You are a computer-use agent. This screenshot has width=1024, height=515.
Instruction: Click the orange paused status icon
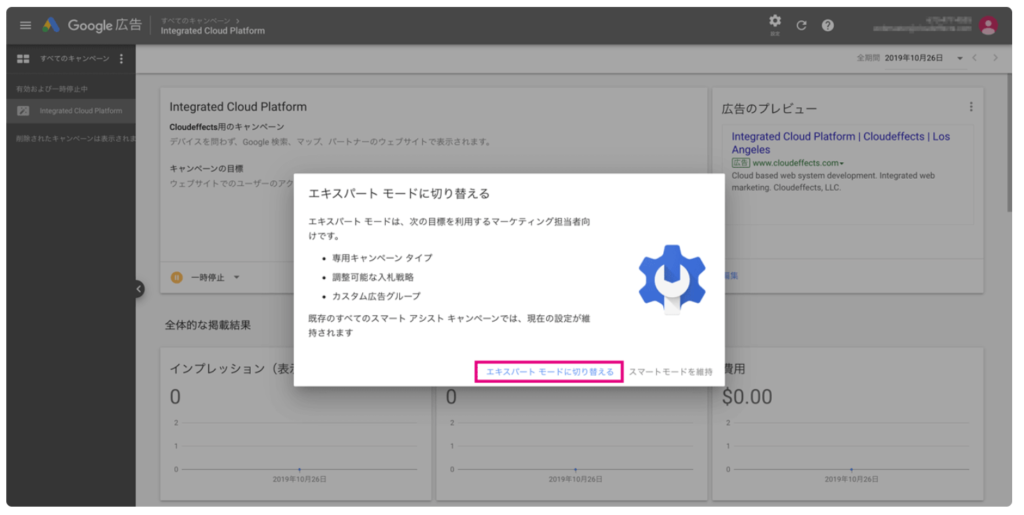pyautogui.click(x=176, y=277)
